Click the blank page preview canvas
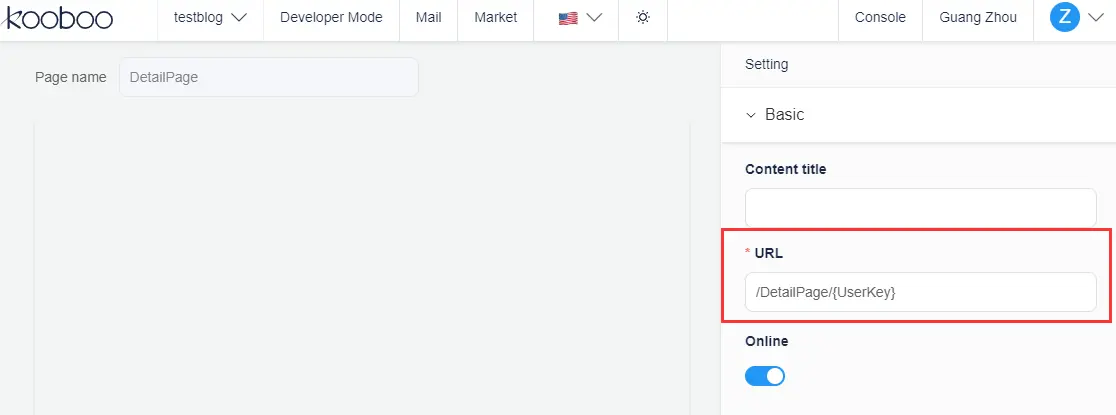This screenshot has height=415, width=1116. click(x=362, y=270)
